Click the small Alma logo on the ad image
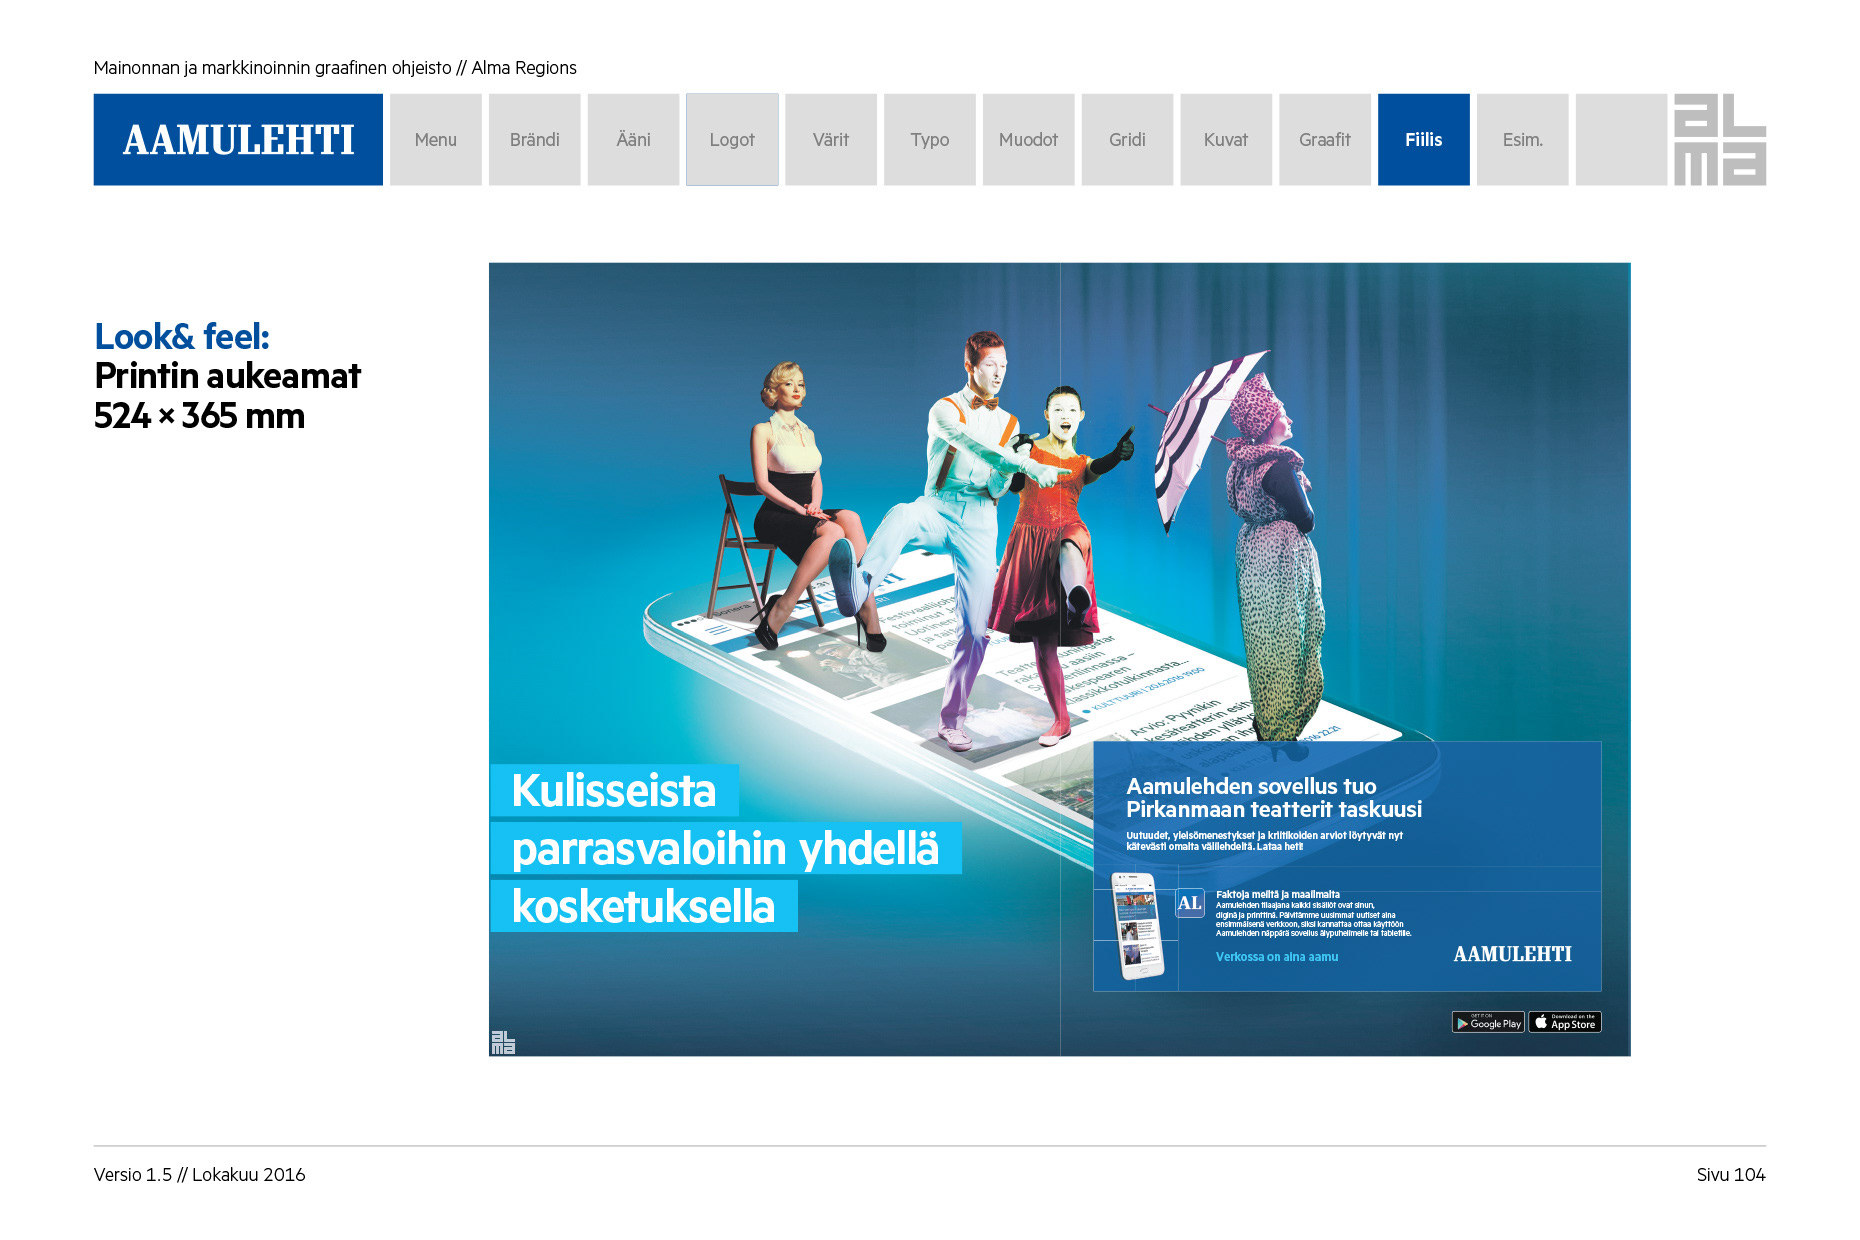This screenshot has width=1860, height=1240. [503, 1042]
